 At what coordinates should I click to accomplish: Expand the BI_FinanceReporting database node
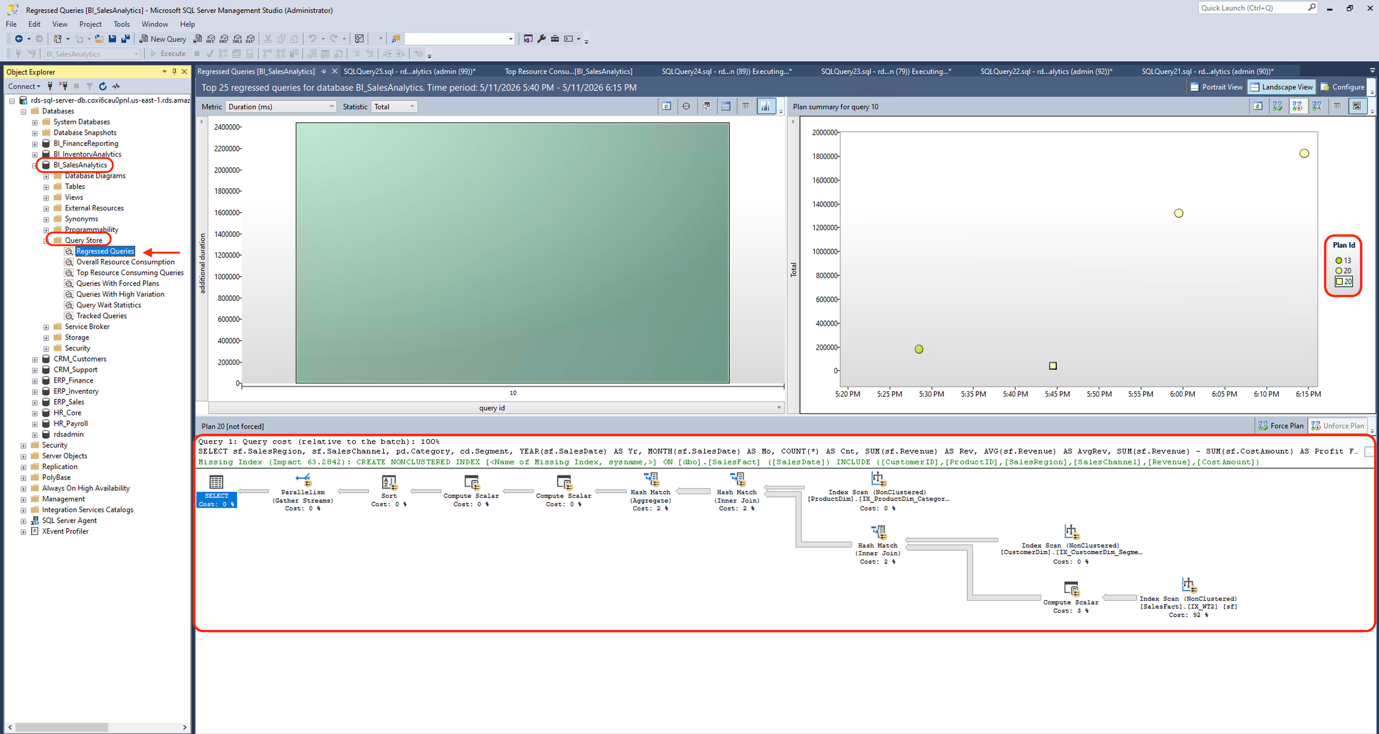point(35,143)
